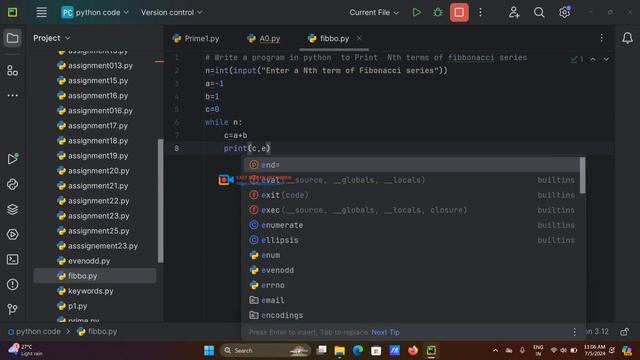The height and width of the screenshot is (360, 640).
Task: Choose email package suggestion
Action: (412, 300)
